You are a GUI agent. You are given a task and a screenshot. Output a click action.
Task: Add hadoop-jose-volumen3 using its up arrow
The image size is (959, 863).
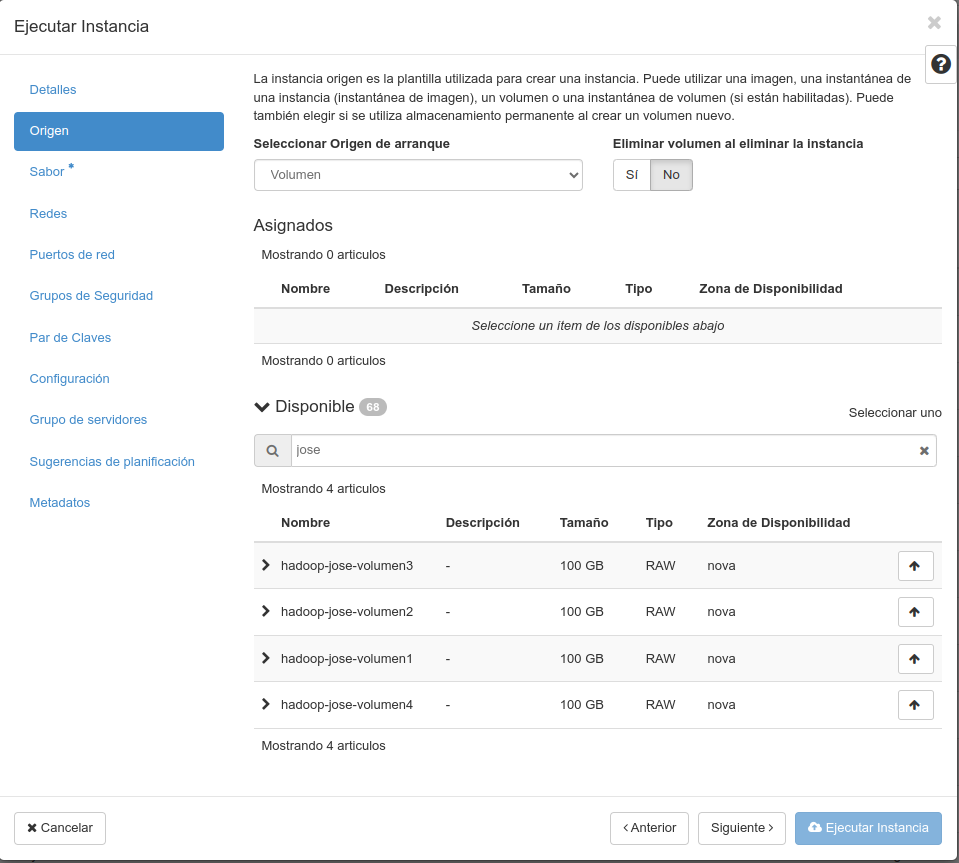[915, 565]
